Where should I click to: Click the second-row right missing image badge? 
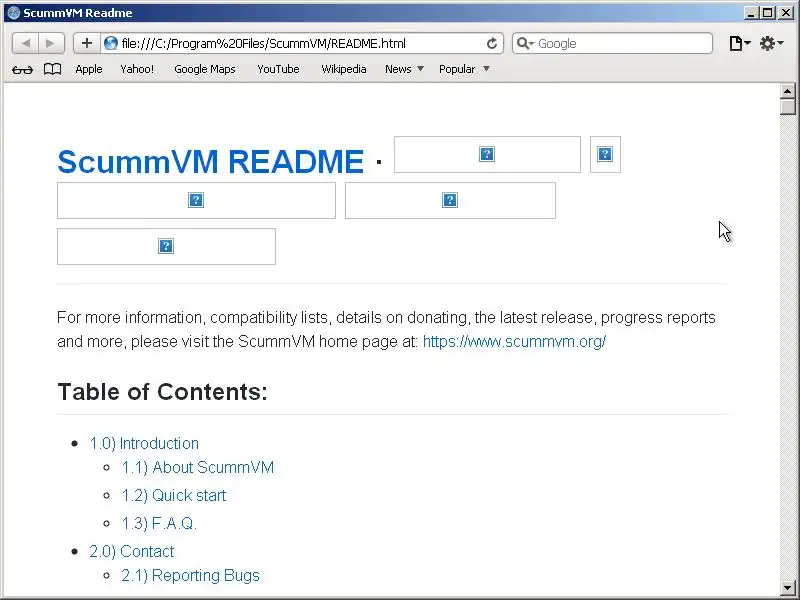pos(450,201)
